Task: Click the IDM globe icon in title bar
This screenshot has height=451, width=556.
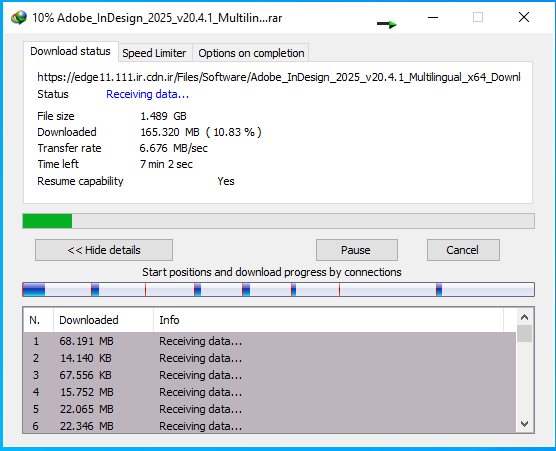Action: pyautogui.click(x=19, y=17)
